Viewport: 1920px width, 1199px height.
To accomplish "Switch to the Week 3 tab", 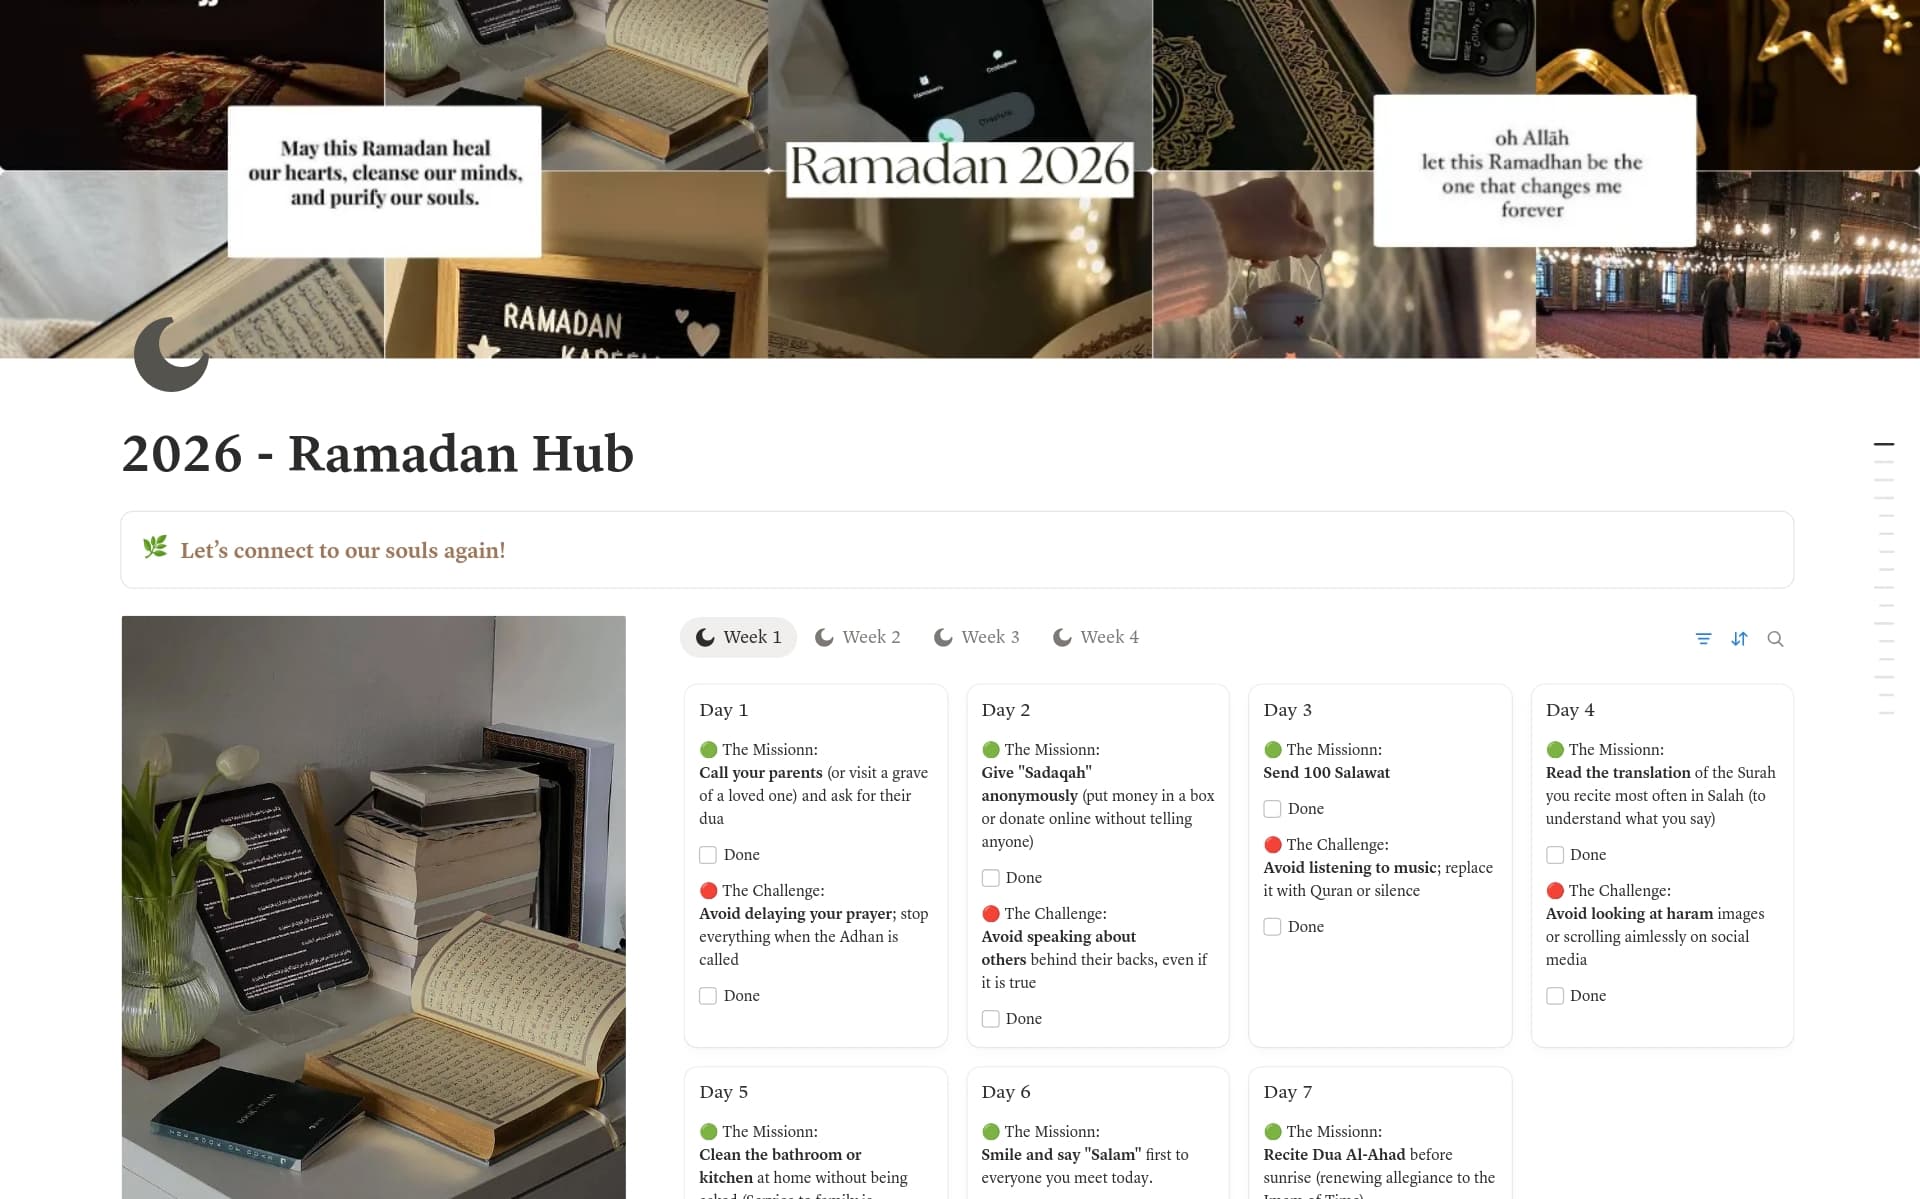I will click(x=976, y=637).
